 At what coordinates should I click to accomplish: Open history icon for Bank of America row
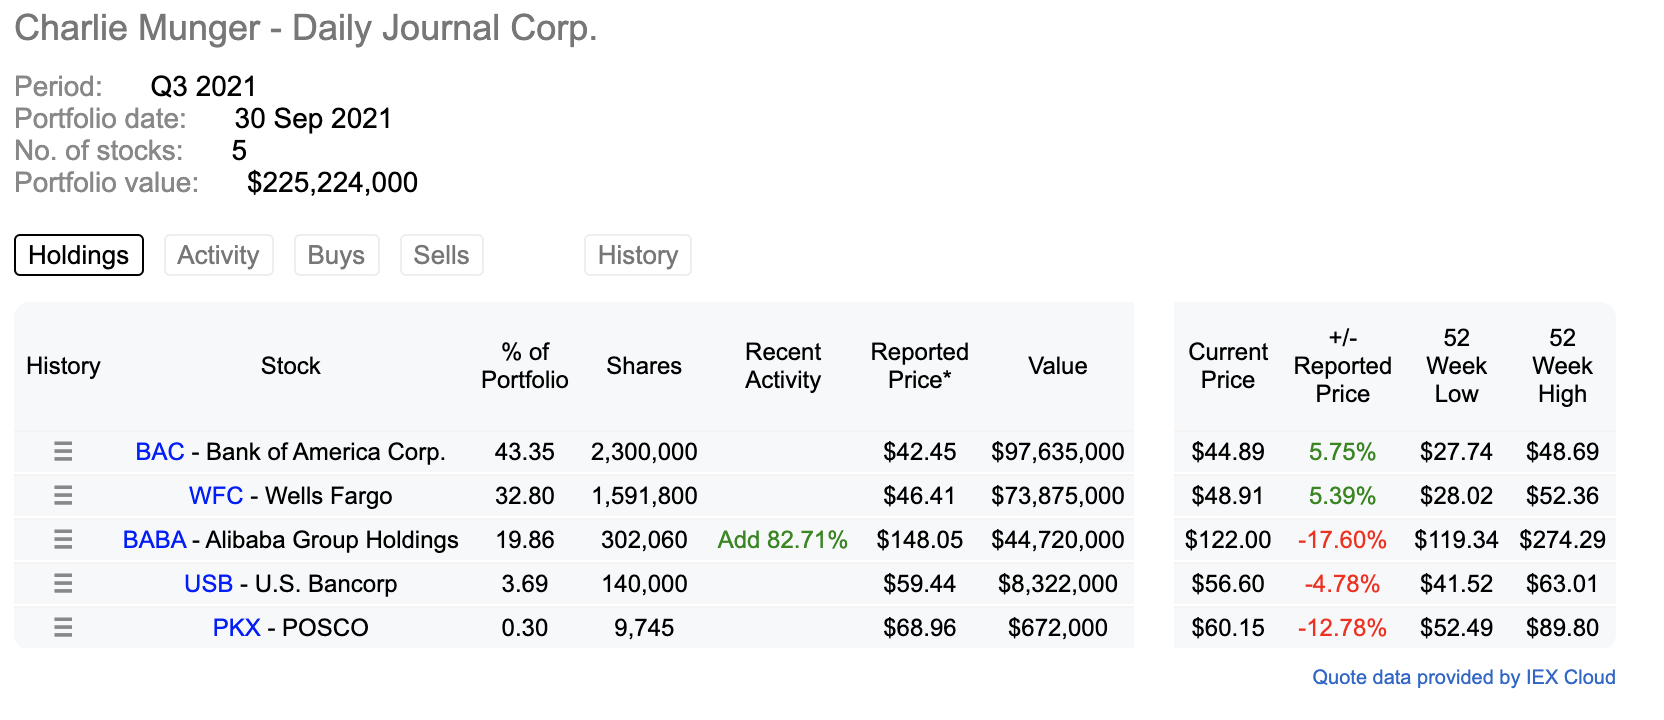[63, 452]
